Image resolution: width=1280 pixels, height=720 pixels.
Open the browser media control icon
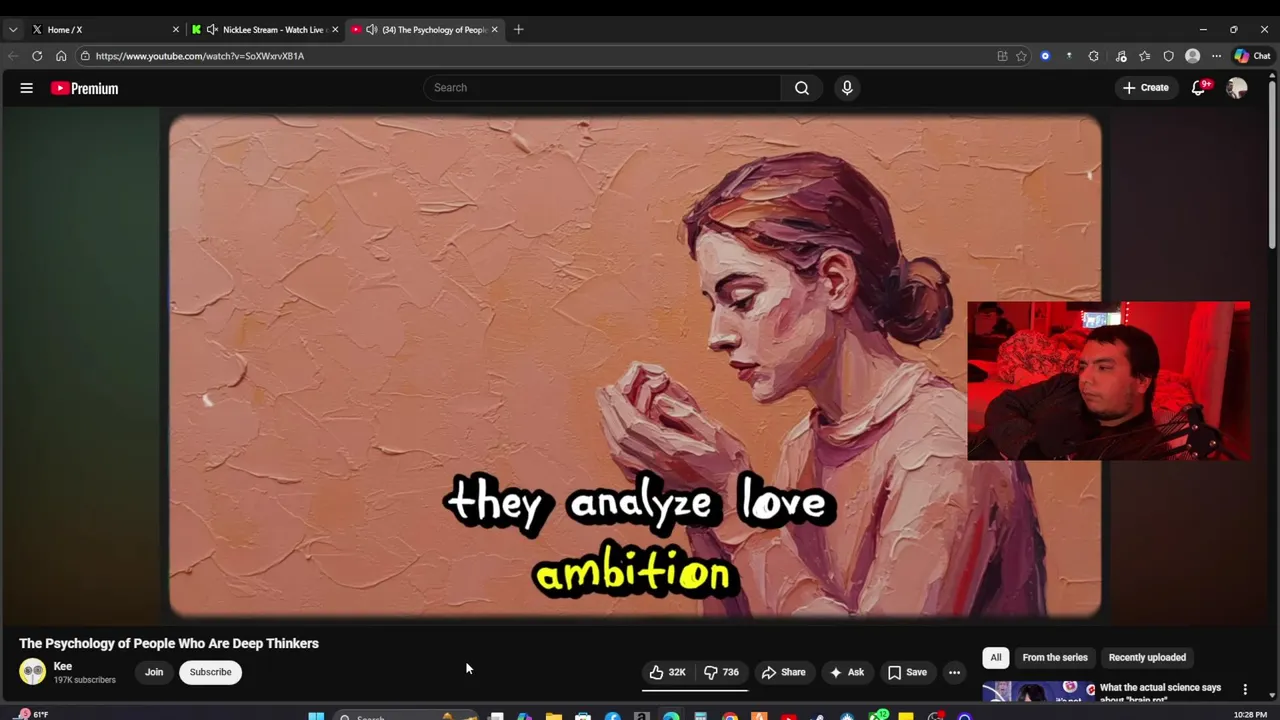pyautogui.click(x=1121, y=56)
